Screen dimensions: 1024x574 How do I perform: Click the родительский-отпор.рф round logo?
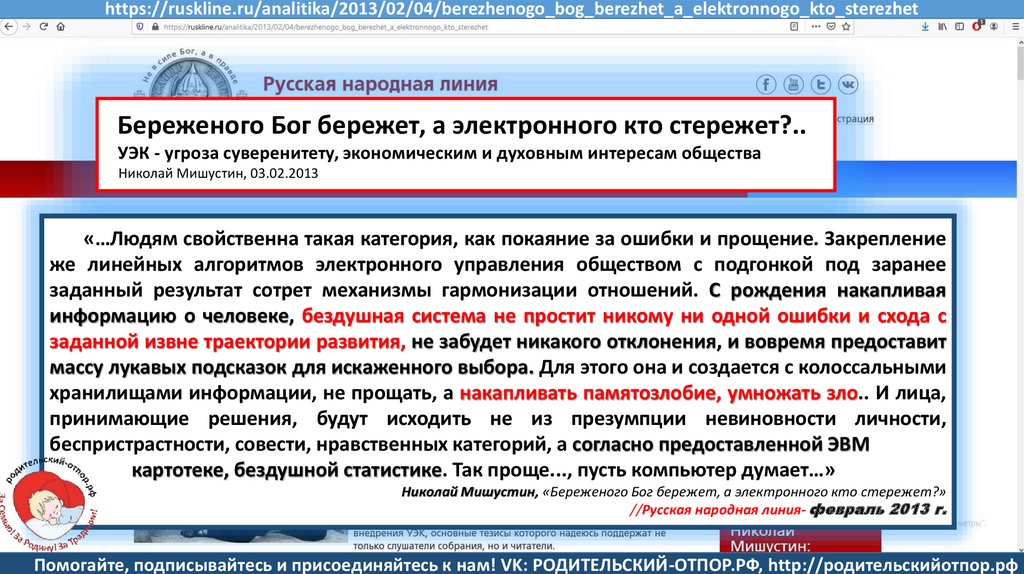[50, 503]
